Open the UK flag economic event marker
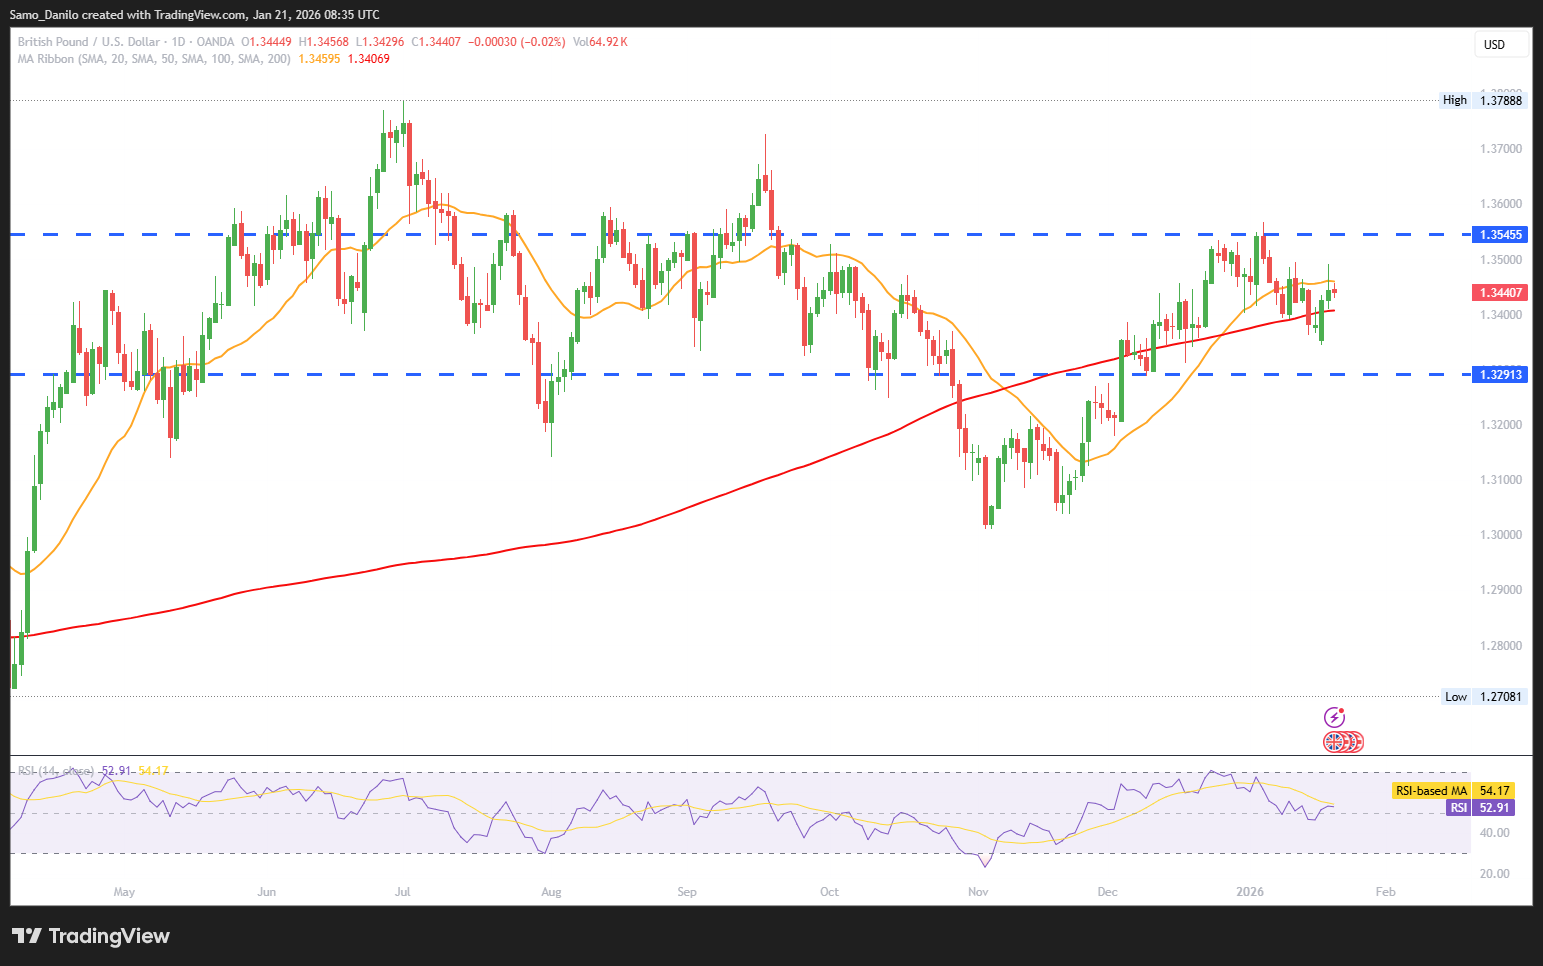1543x966 pixels. pyautogui.click(x=1334, y=742)
